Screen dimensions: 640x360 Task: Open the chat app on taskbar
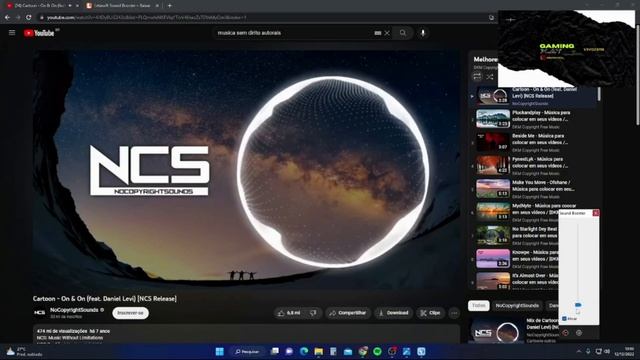(289, 351)
